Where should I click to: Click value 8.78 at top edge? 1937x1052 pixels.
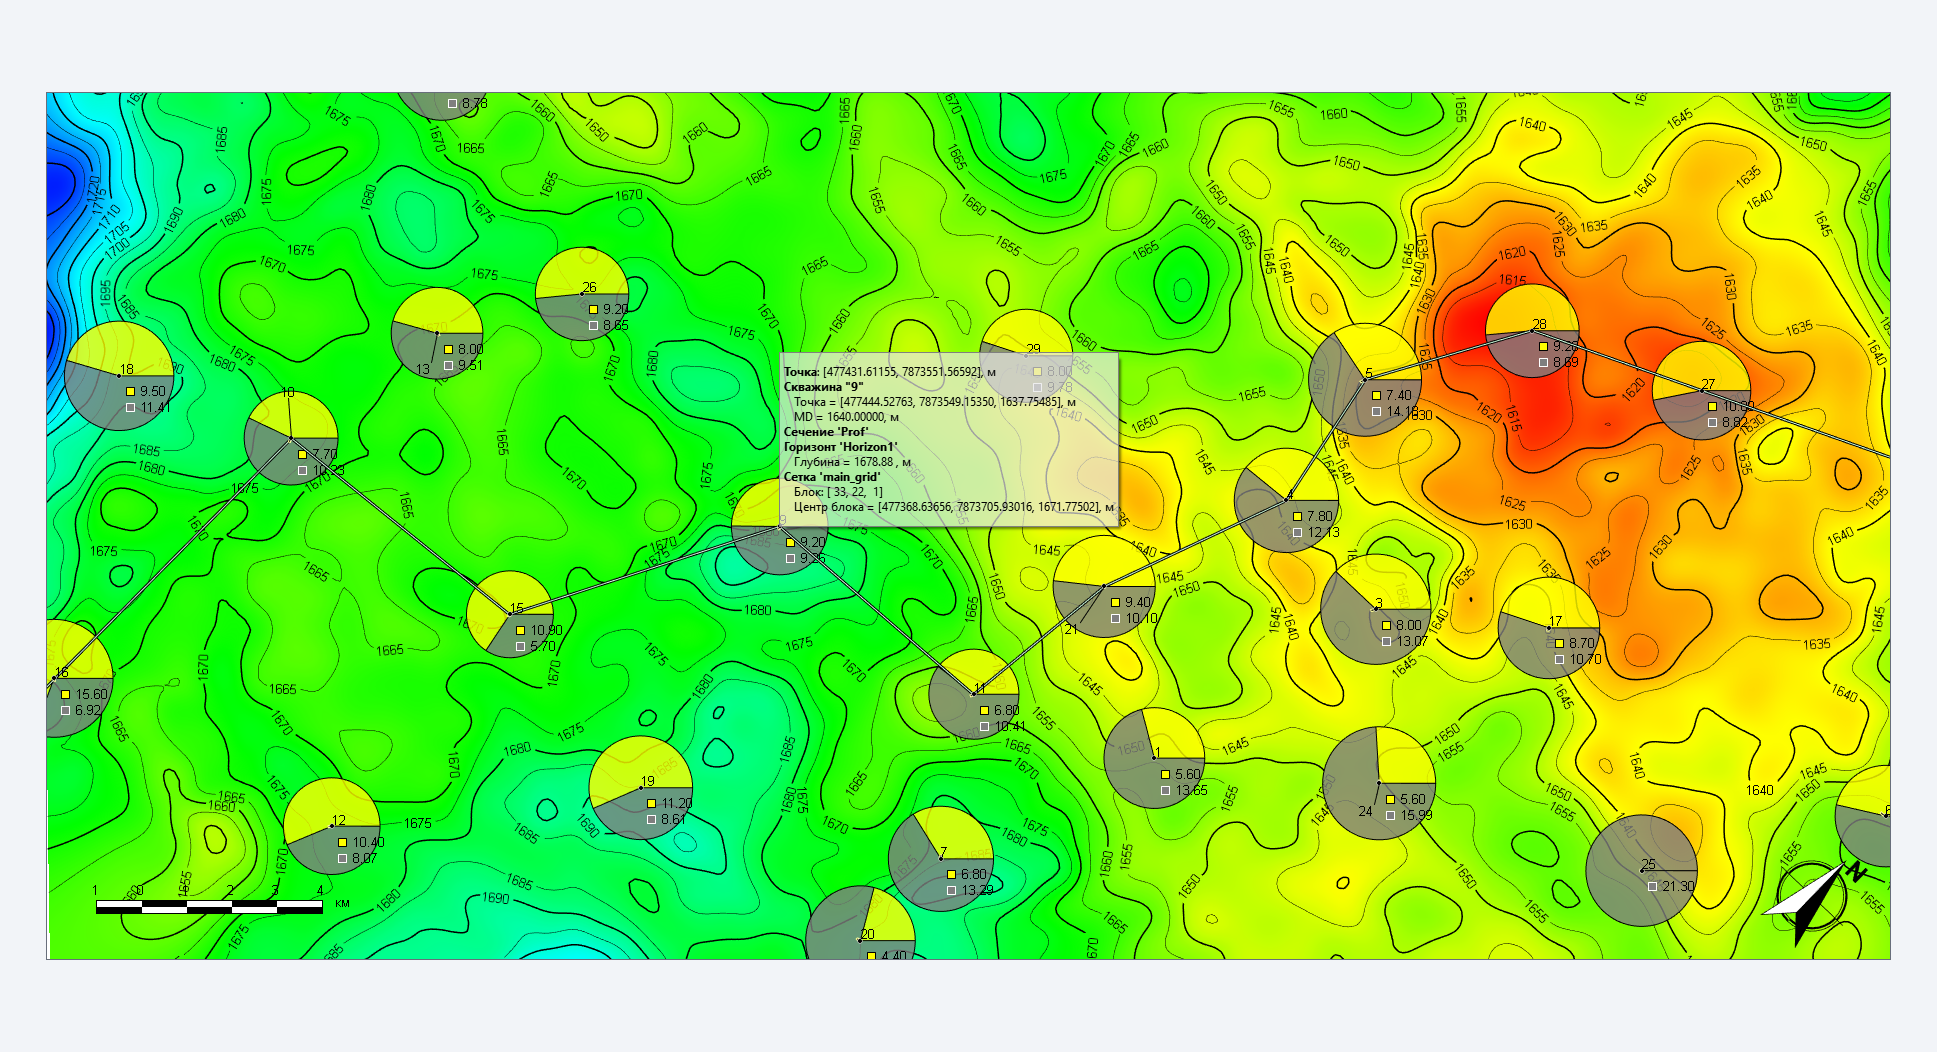click(x=475, y=103)
